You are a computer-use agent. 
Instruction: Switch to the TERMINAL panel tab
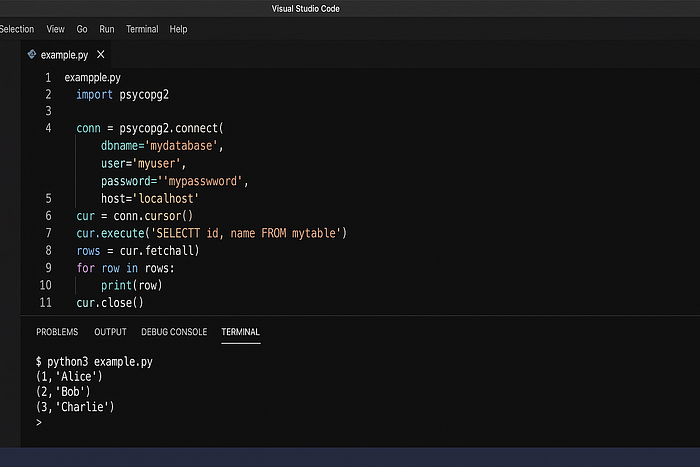coord(240,332)
